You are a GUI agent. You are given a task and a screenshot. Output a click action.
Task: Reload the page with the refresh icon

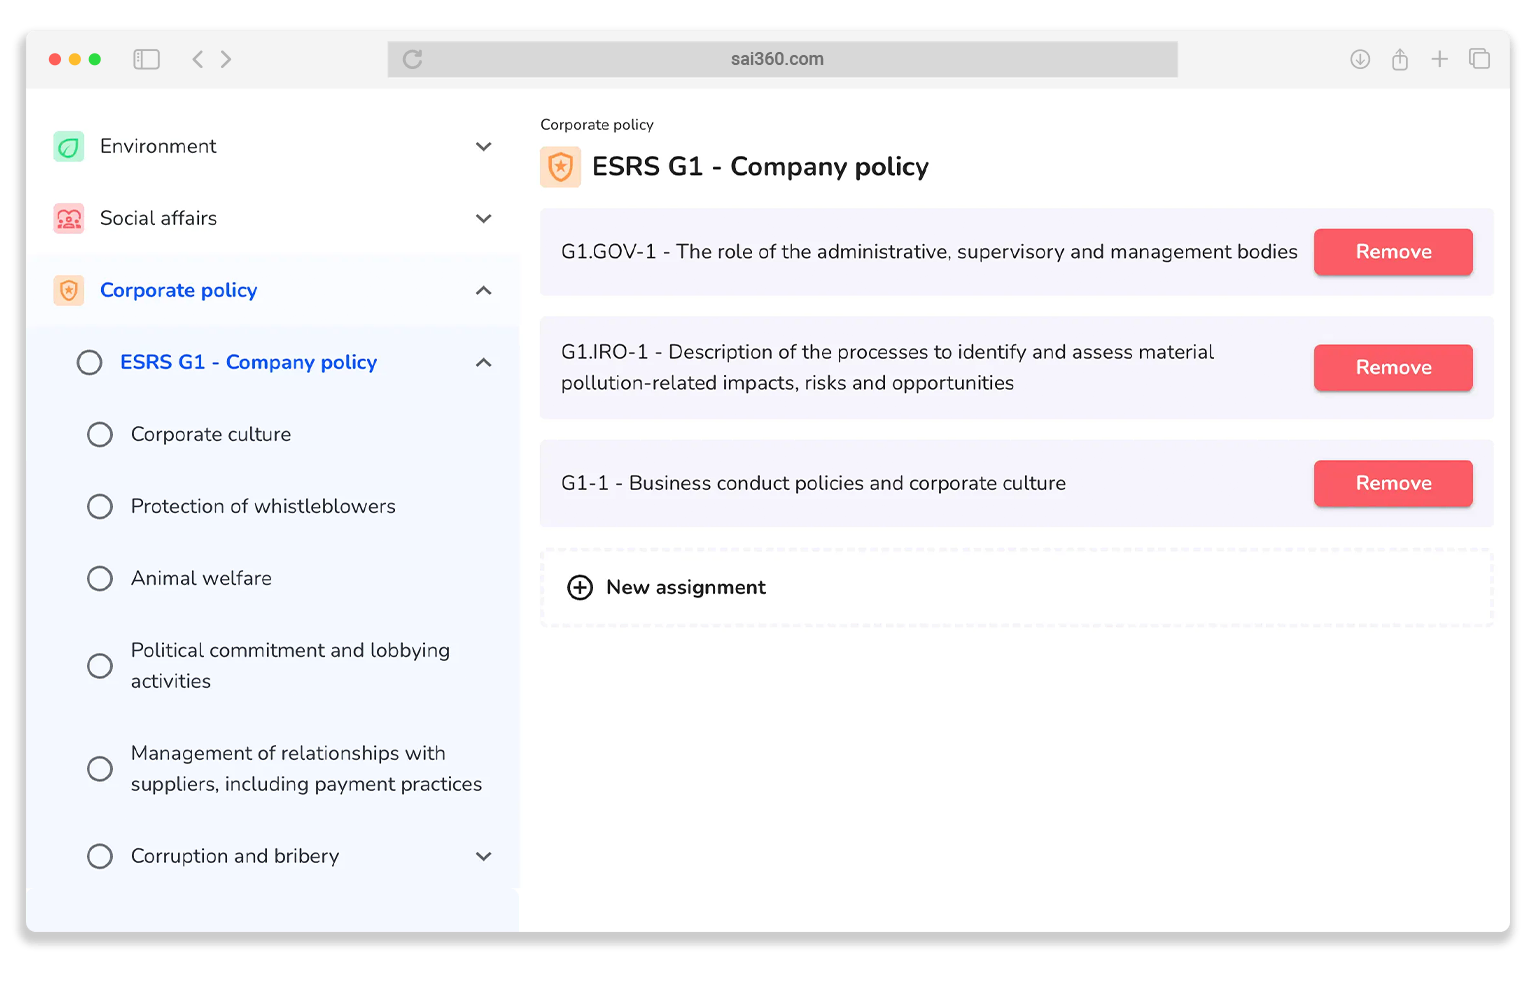pyautogui.click(x=412, y=60)
